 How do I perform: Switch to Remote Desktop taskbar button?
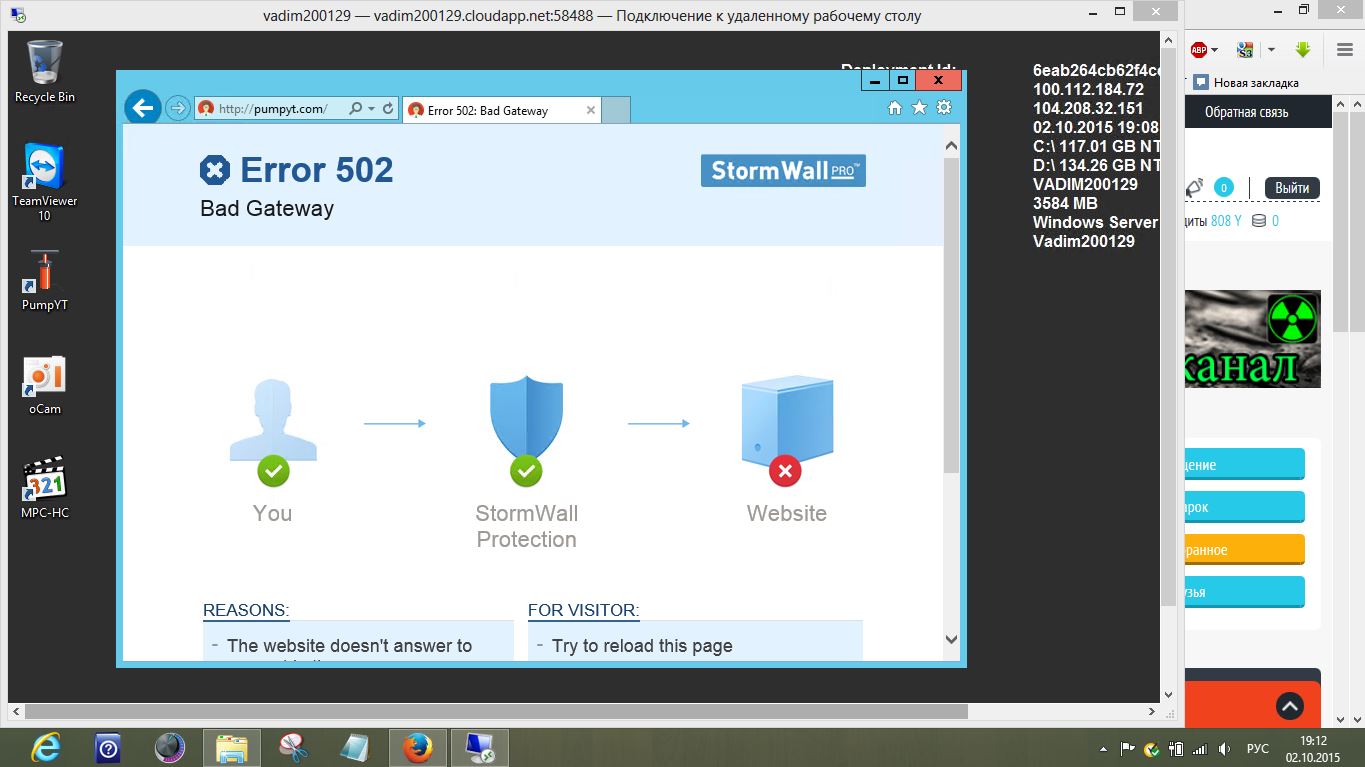click(480, 747)
